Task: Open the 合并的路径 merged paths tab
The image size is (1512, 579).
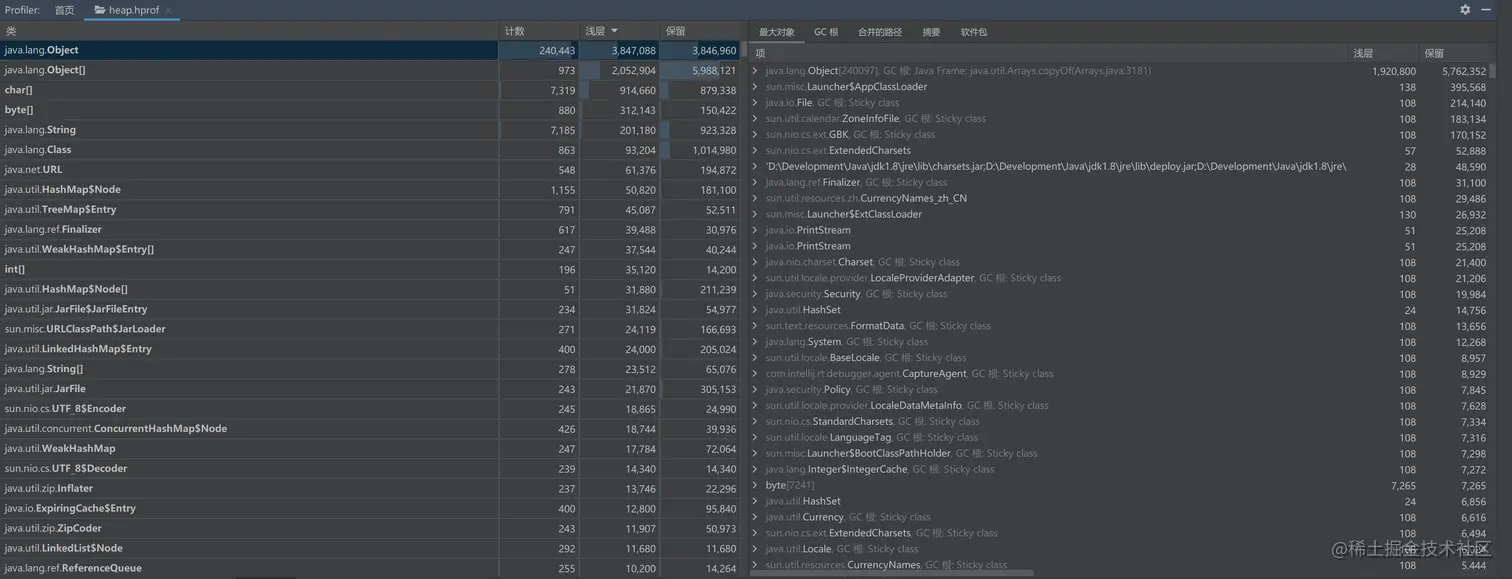Action: click(x=881, y=31)
